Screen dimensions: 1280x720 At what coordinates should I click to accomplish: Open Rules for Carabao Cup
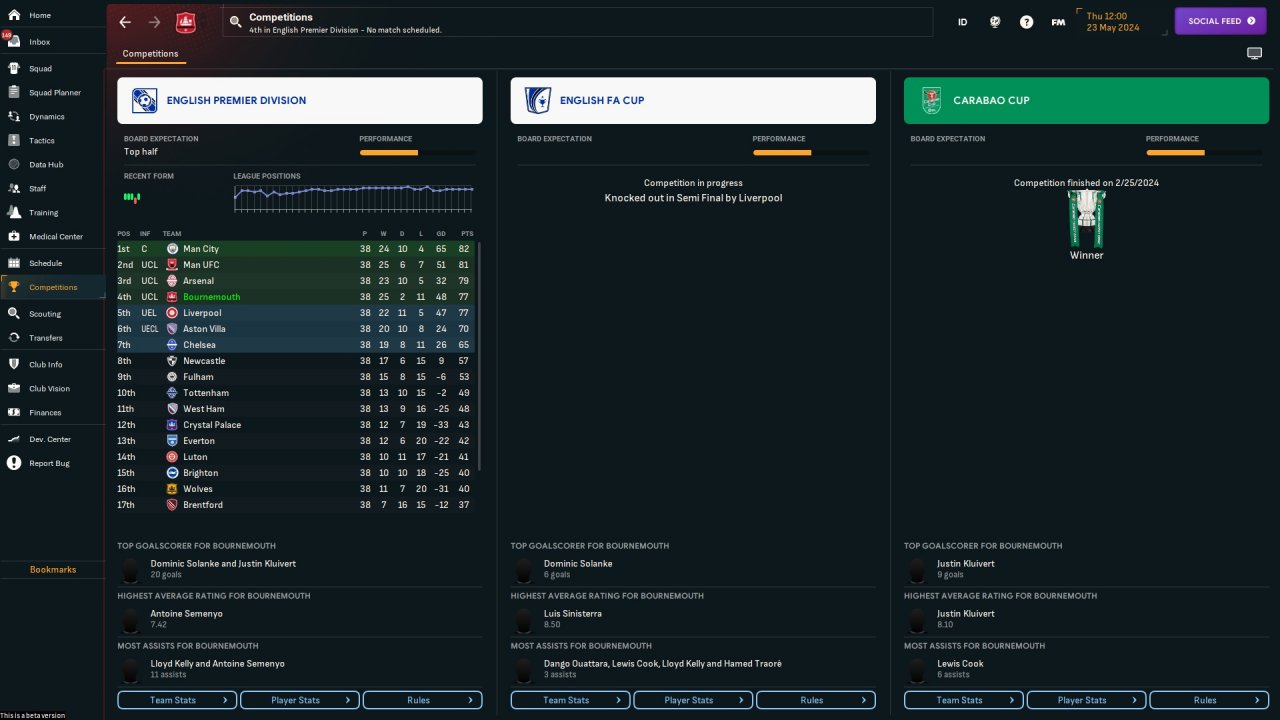pos(1209,700)
